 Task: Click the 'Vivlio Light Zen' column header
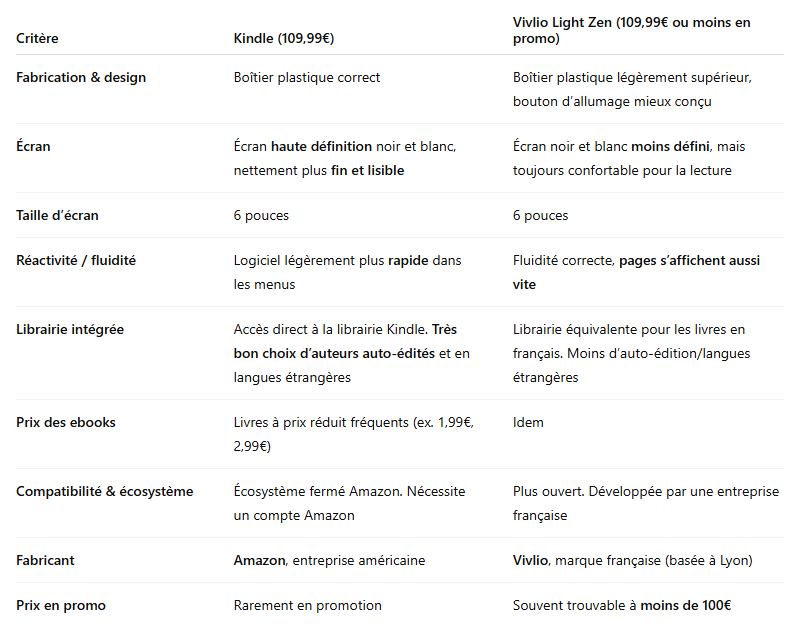point(631,30)
